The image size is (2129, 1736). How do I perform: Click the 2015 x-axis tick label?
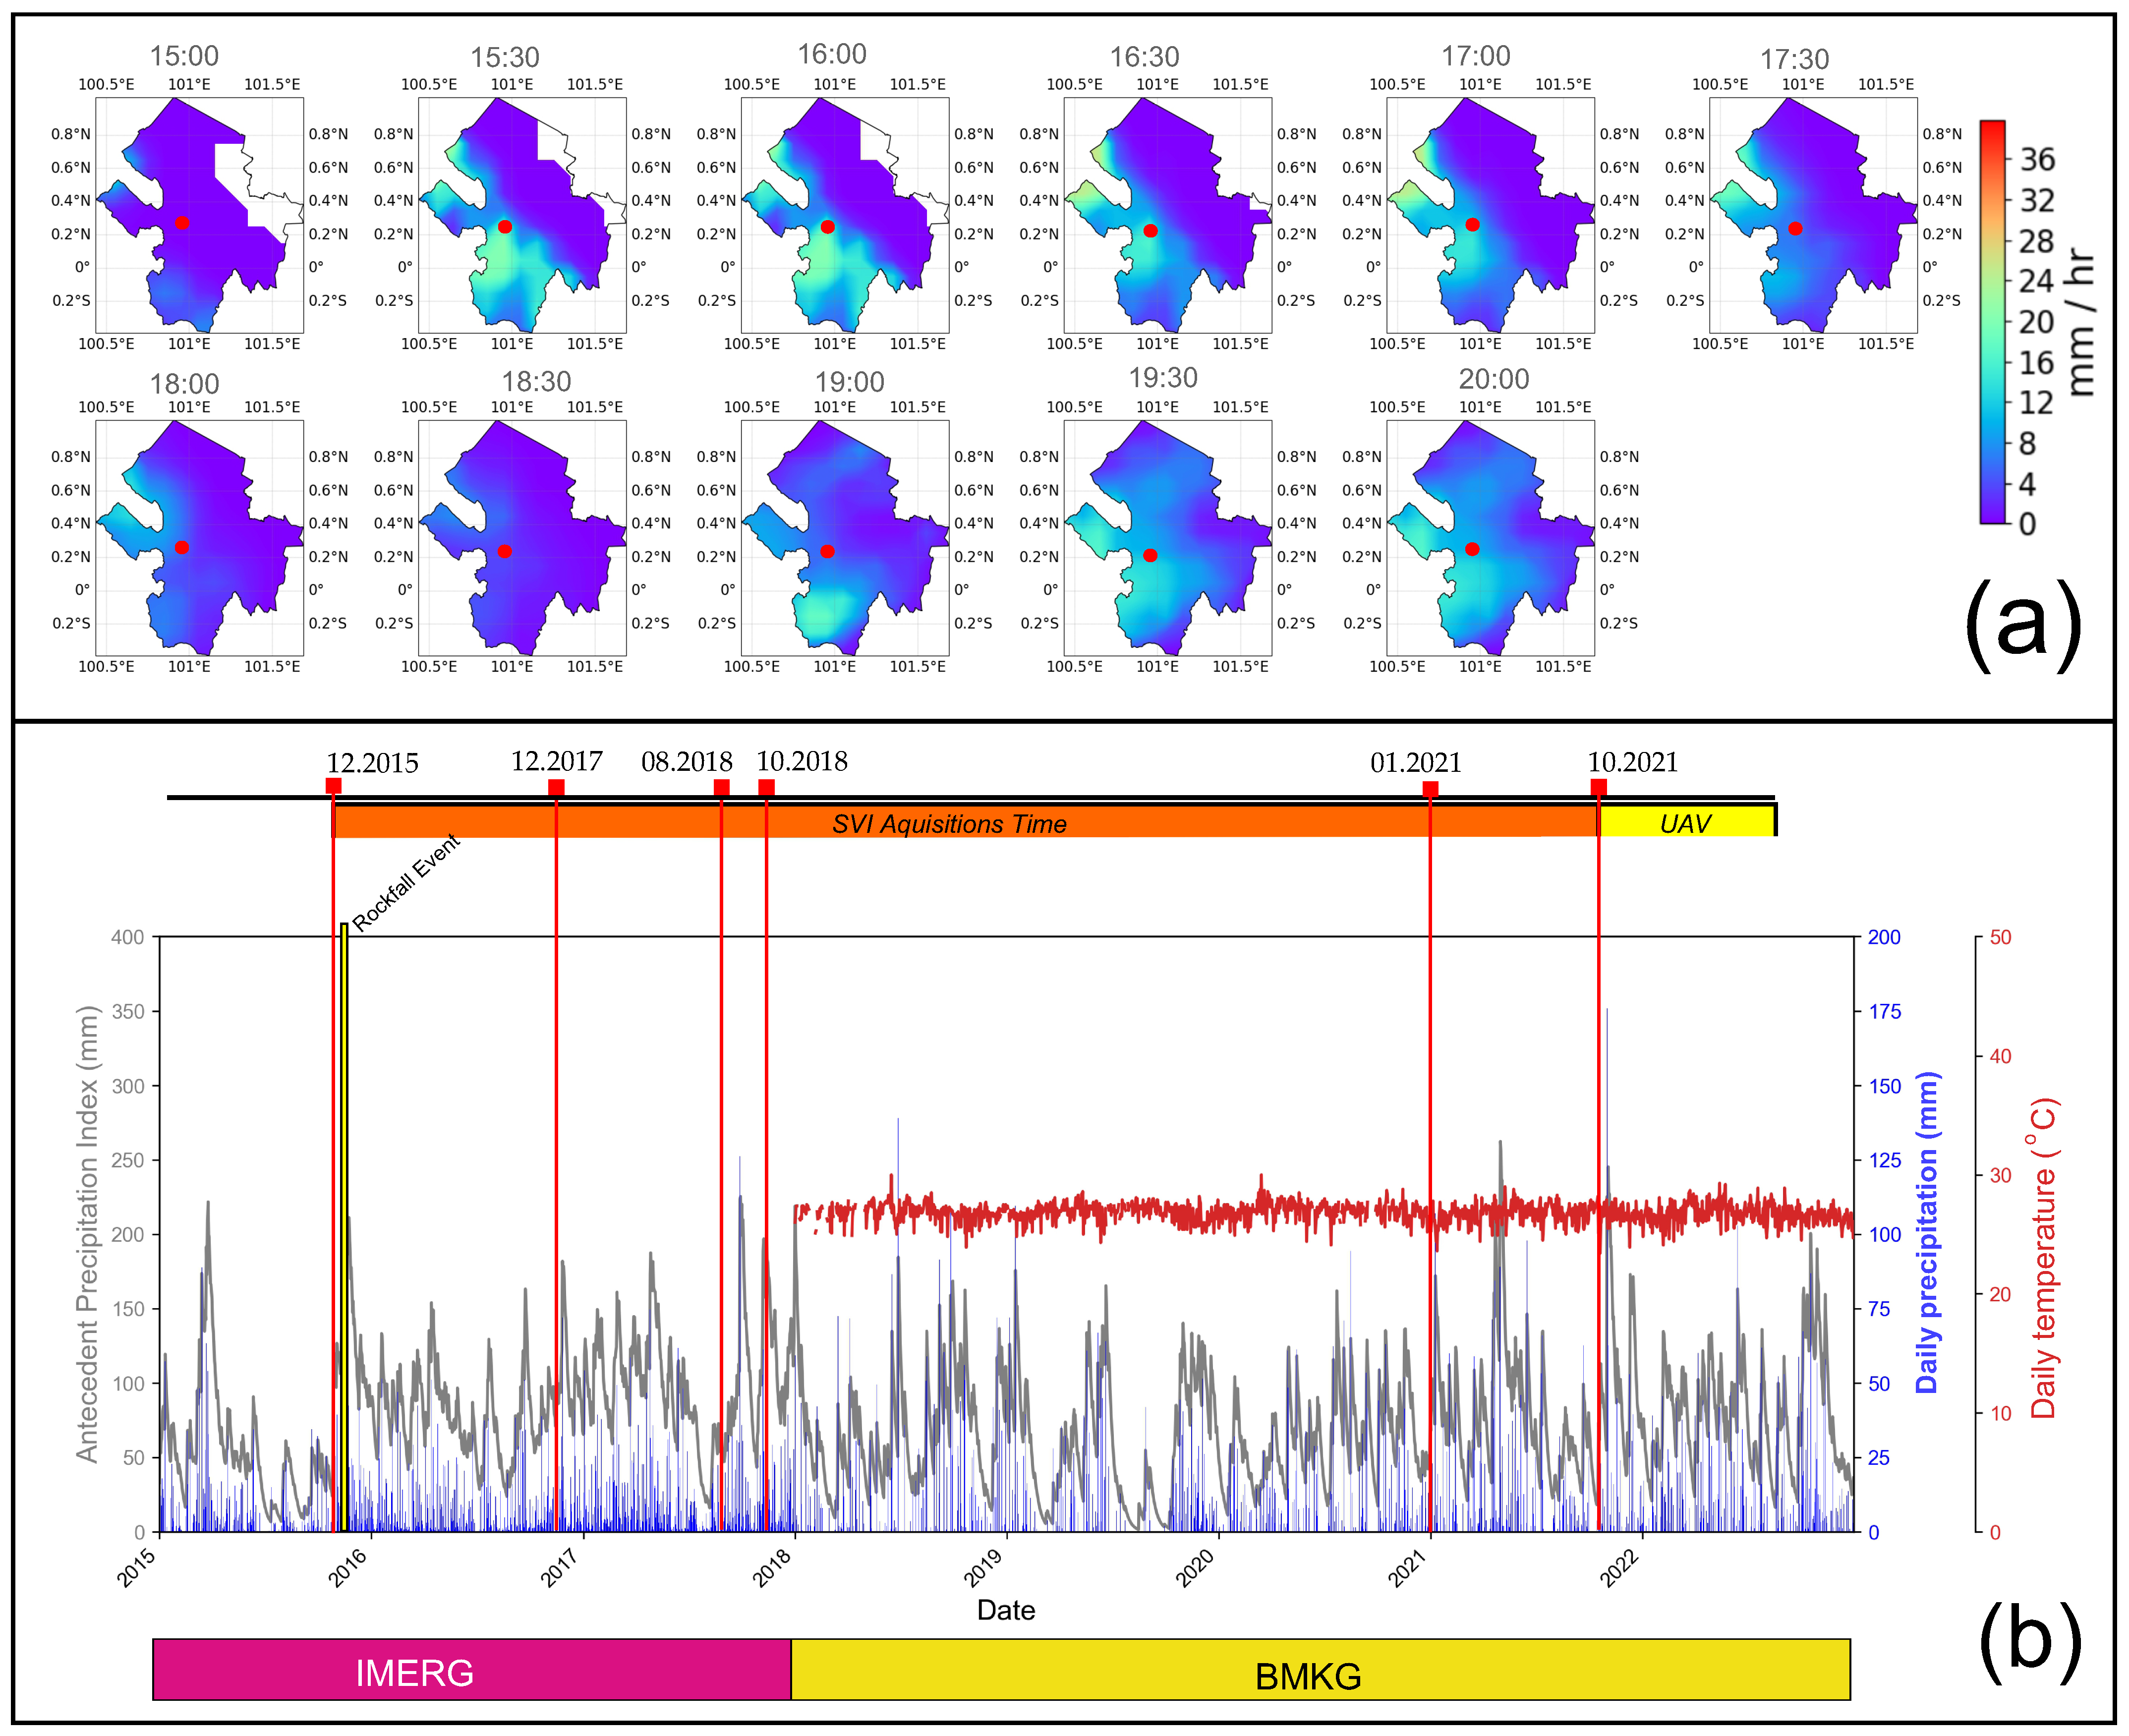138,1567
